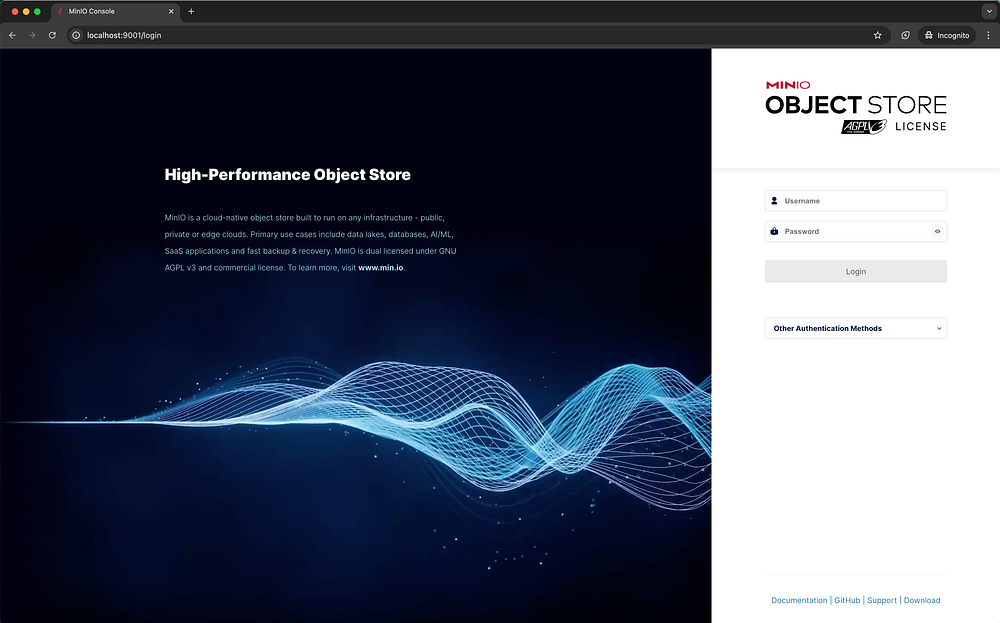Open the browser extensions icon beside the Incognito indicator
This screenshot has height=623, width=1000.
(905, 35)
